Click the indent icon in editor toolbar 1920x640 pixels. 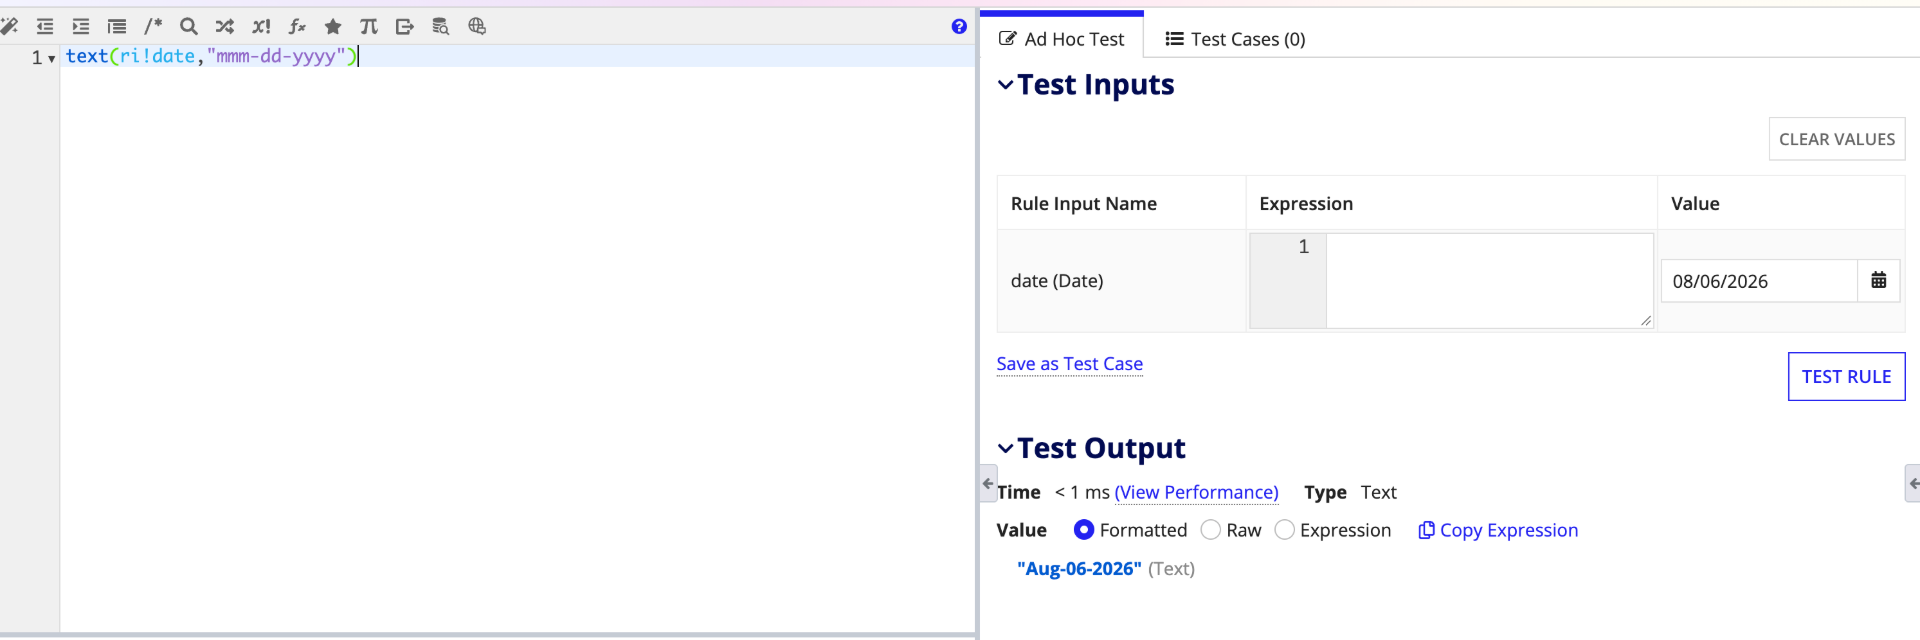(x=81, y=26)
